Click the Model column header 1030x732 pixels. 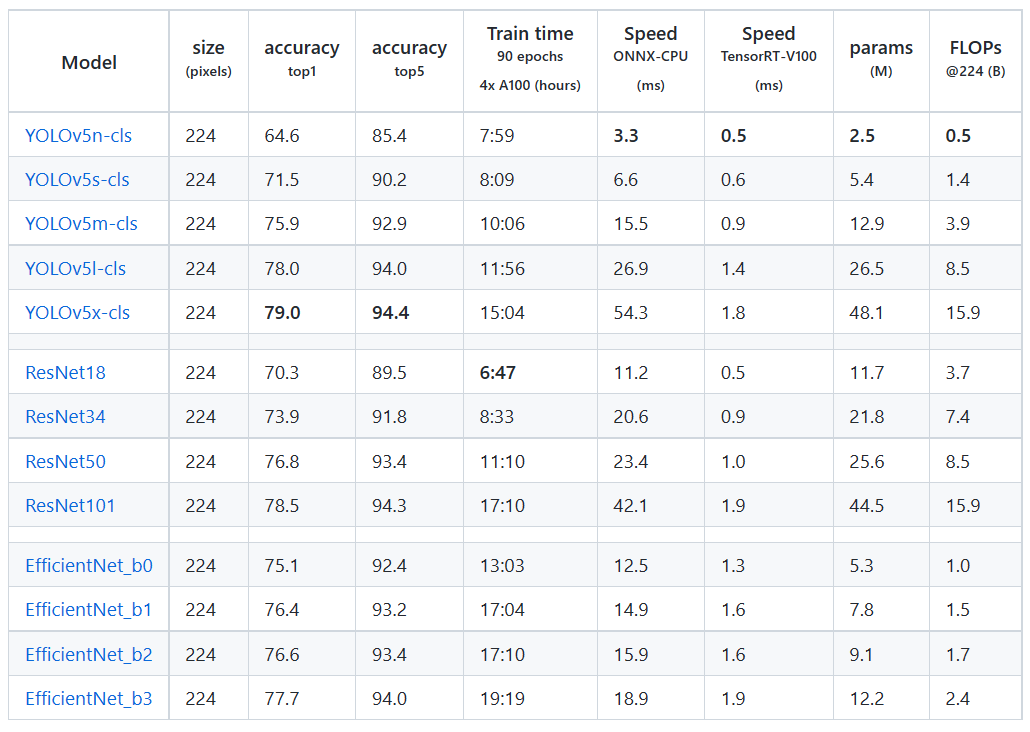pyautogui.click(x=89, y=62)
